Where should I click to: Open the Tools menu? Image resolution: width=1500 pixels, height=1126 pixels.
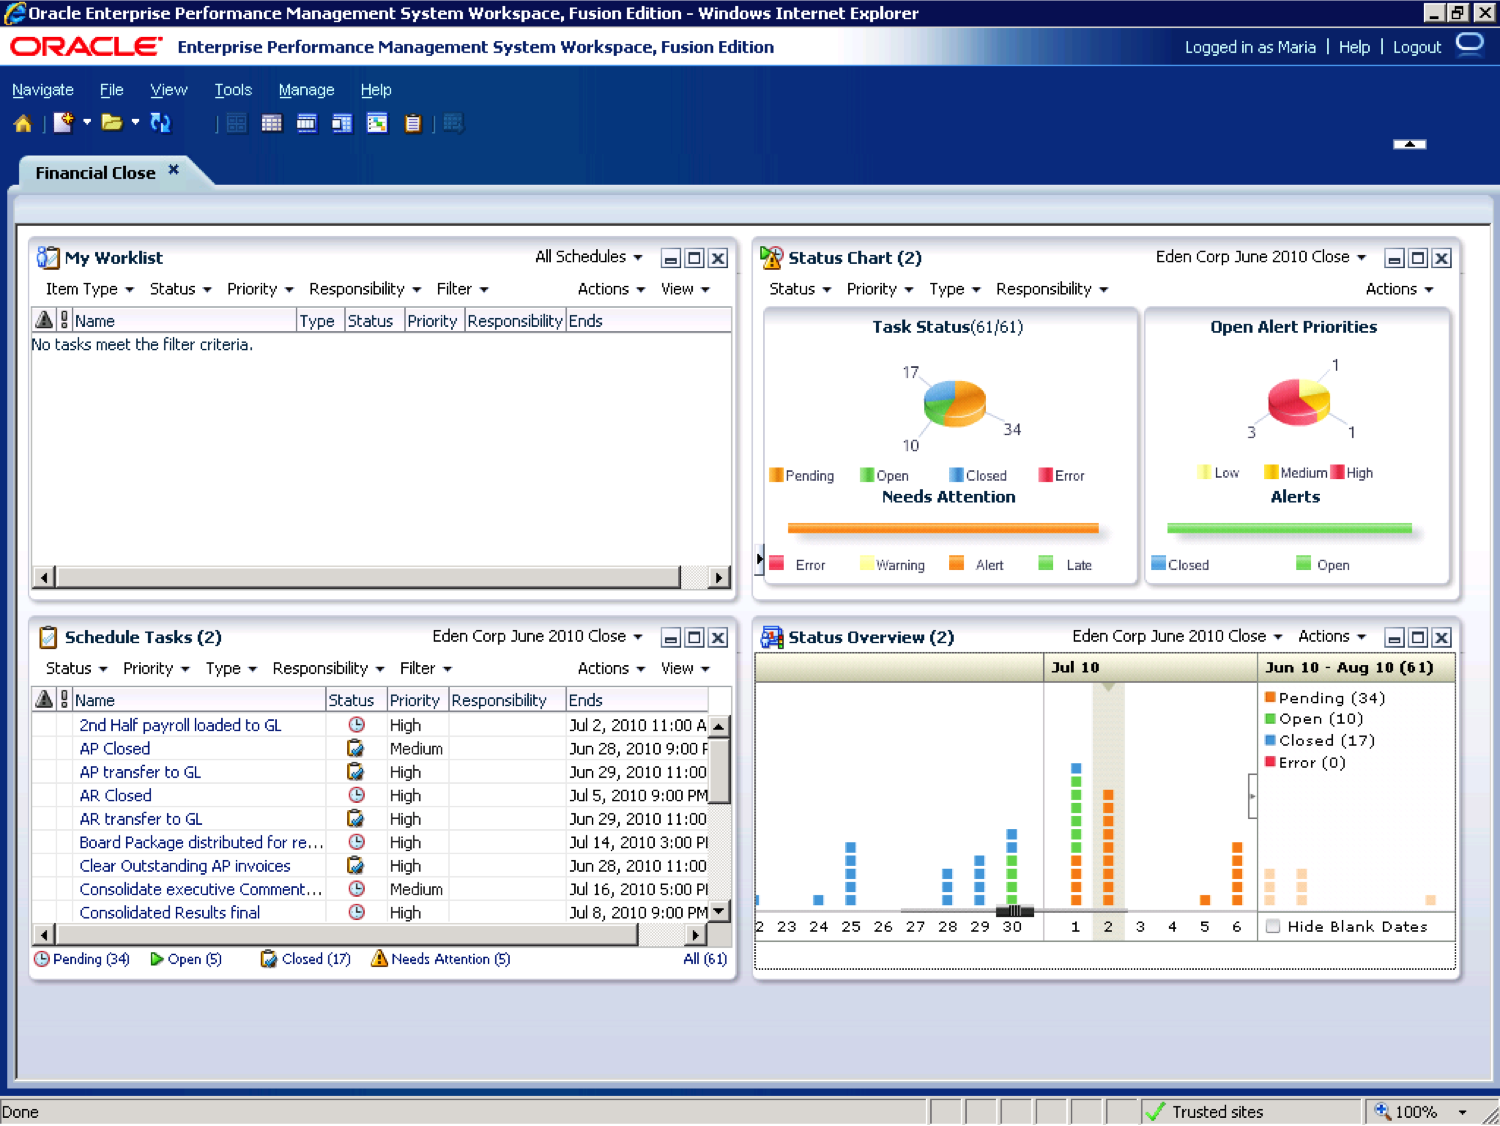point(233,89)
